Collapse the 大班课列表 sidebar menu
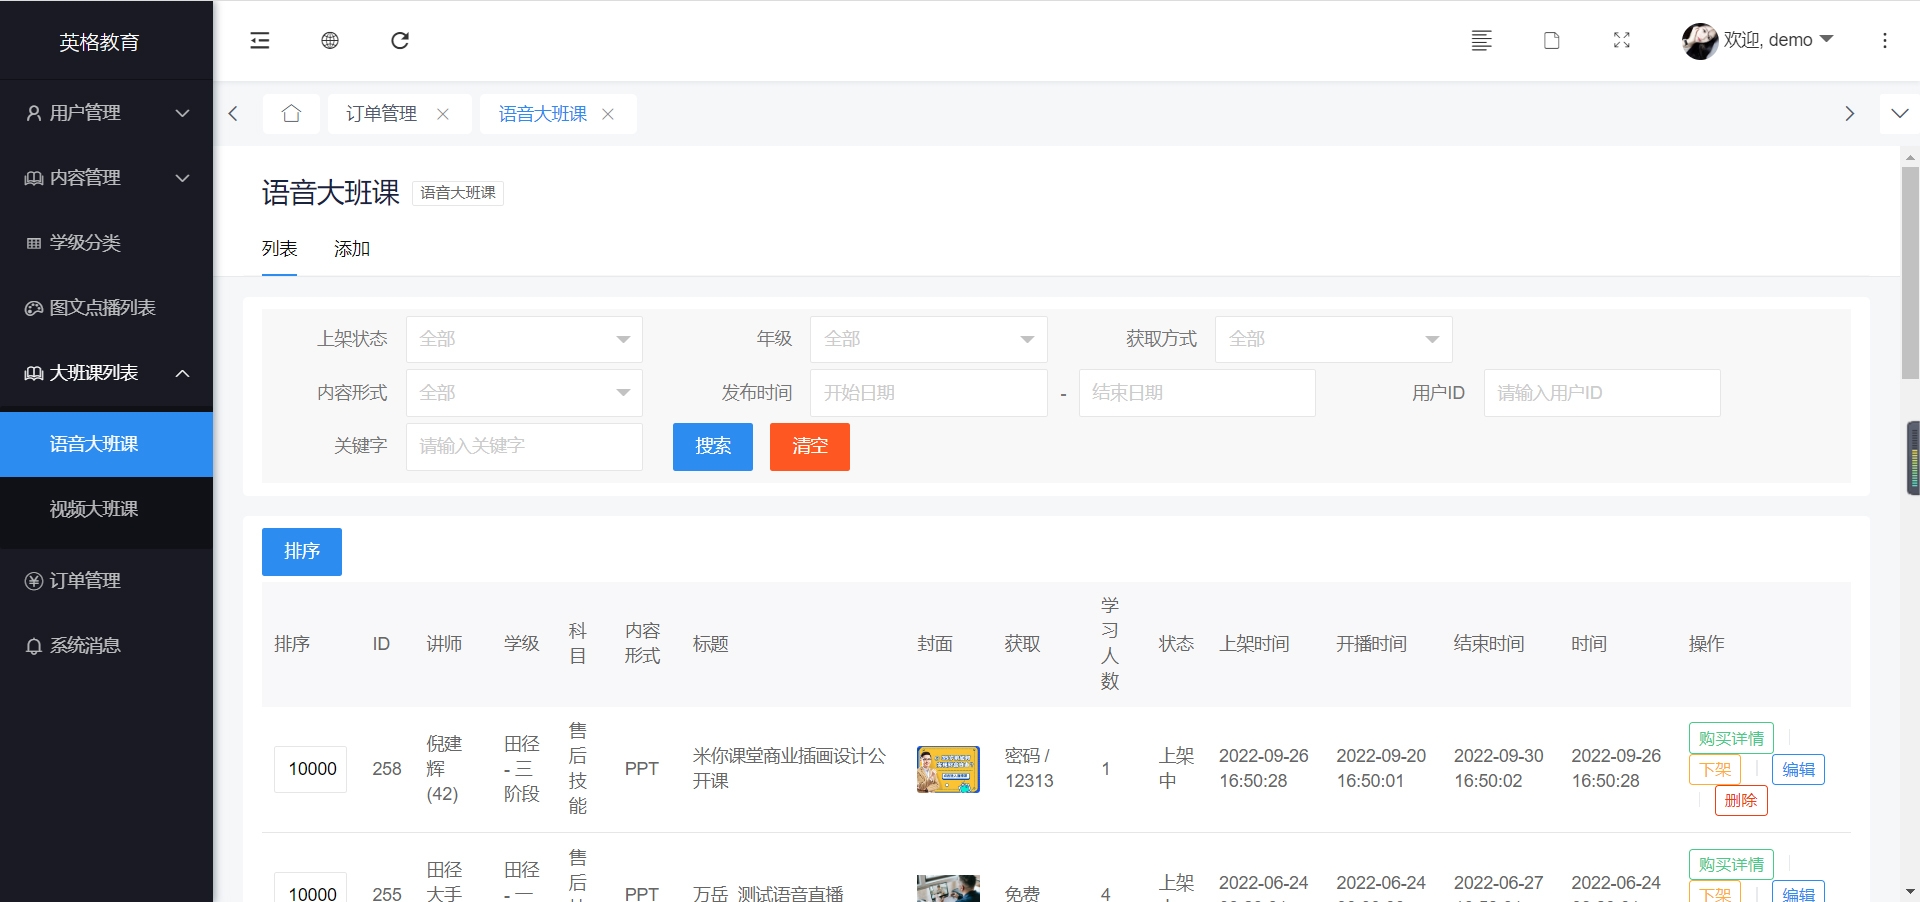This screenshot has height=902, width=1920. point(106,373)
